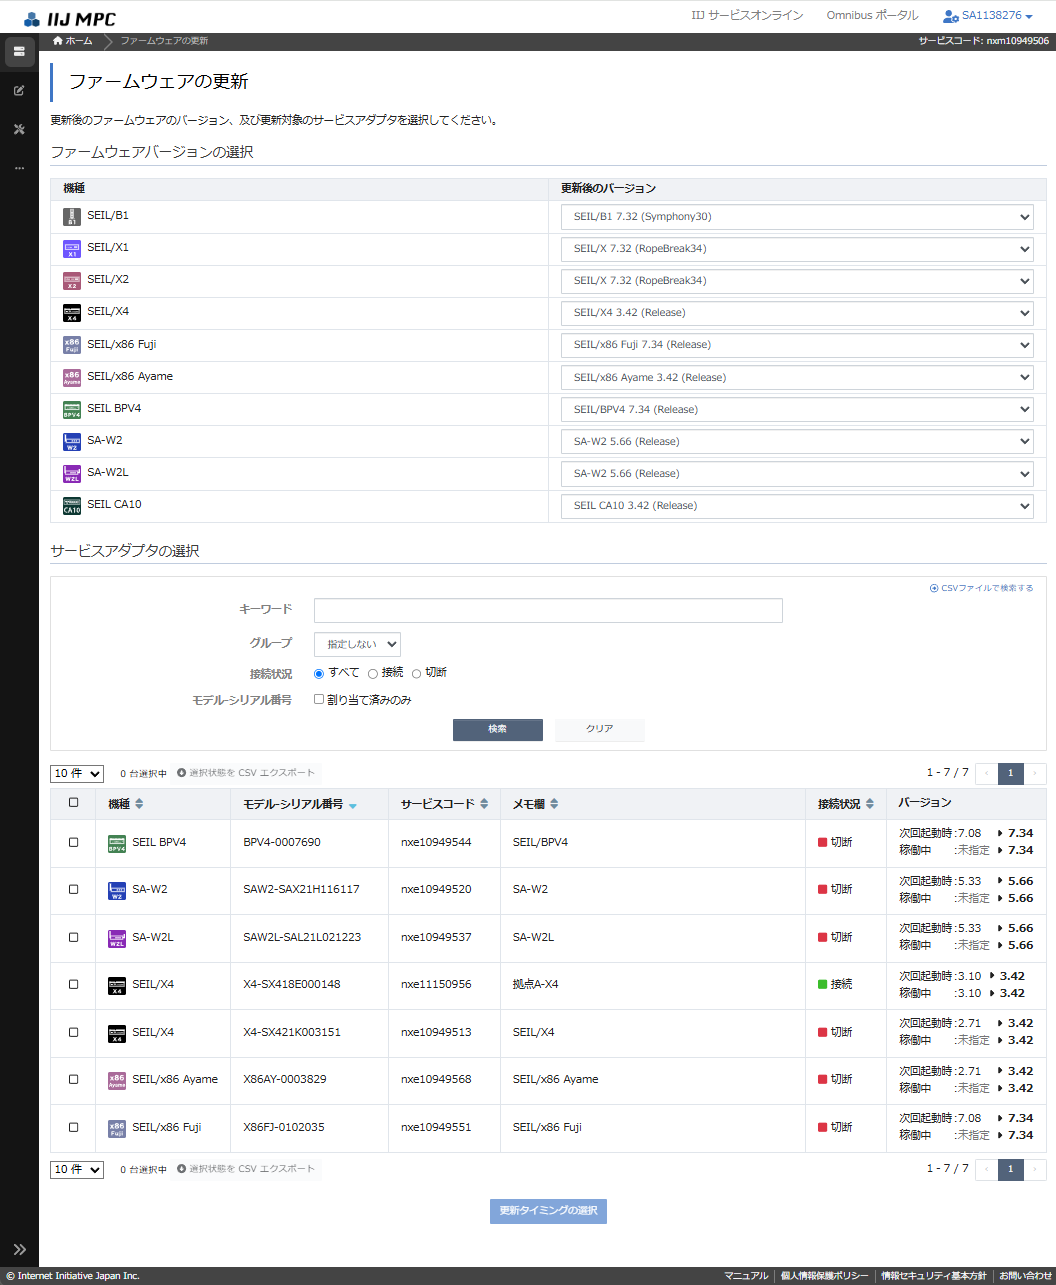Click the SEIL/X1 model icon

(x=72, y=249)
